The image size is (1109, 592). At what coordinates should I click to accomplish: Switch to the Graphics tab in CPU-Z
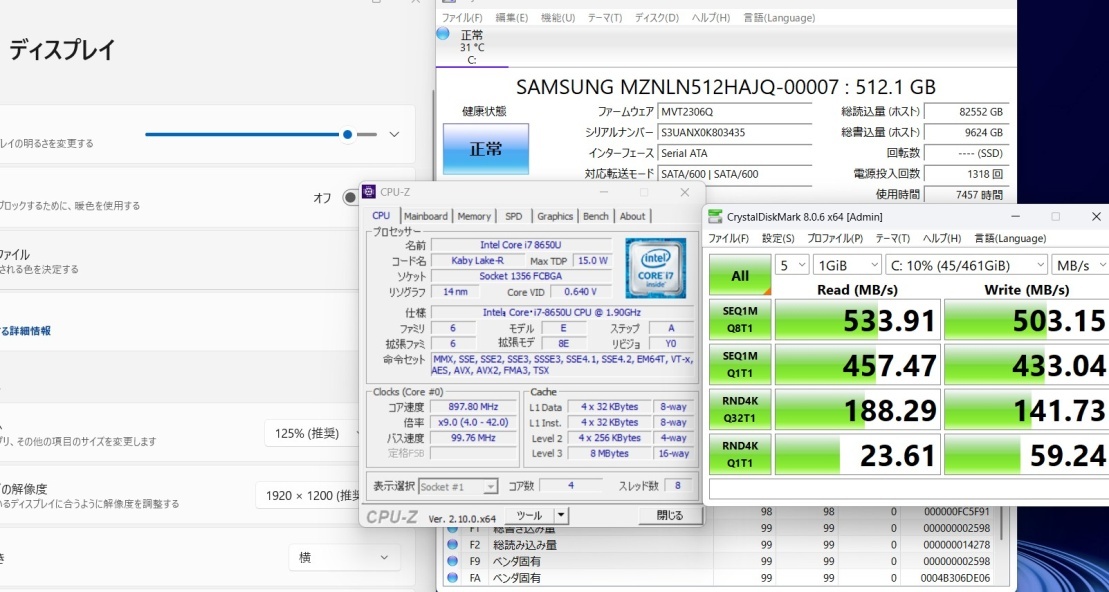pos(555,216)
